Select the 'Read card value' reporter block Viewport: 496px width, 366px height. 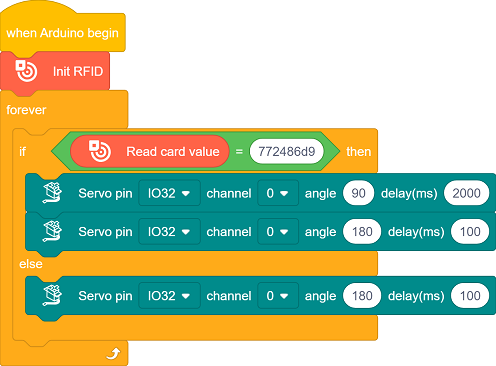(x=149, y=152)
